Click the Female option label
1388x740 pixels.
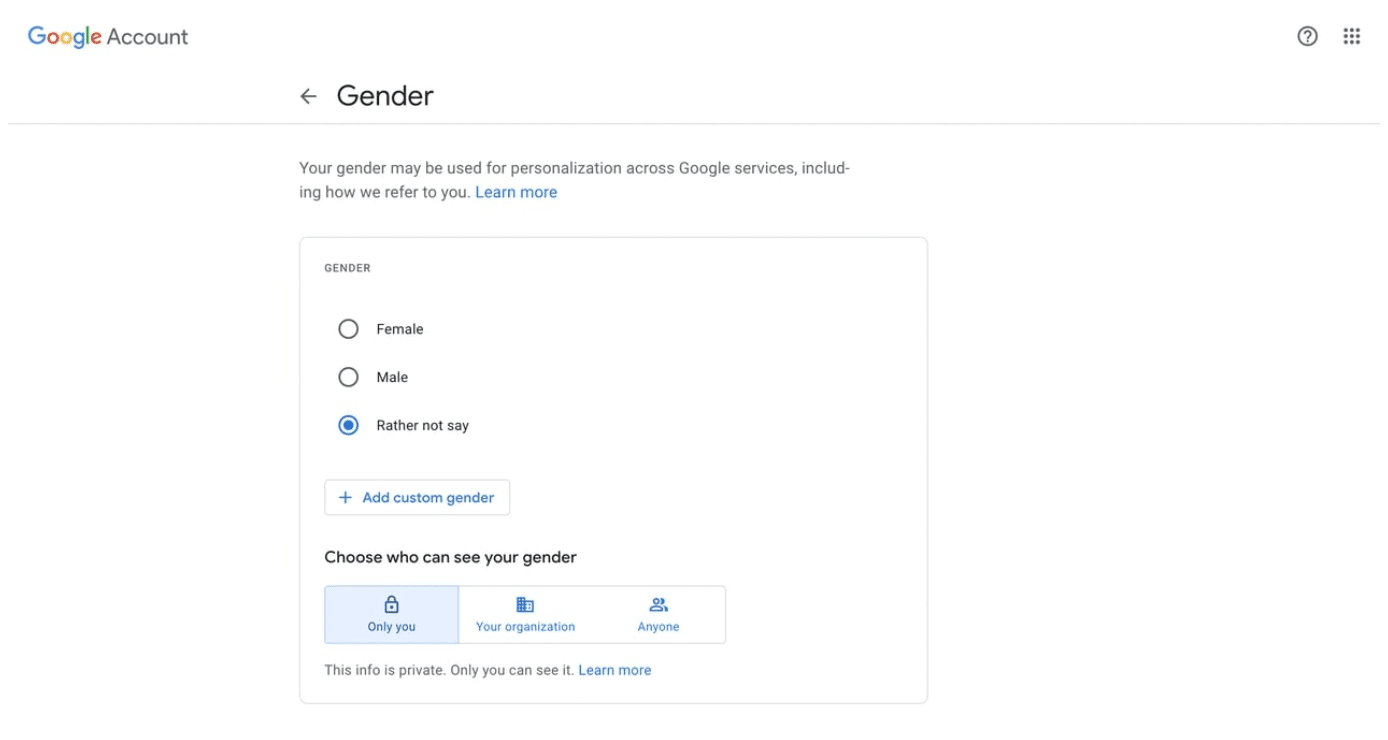coord(400,329)
